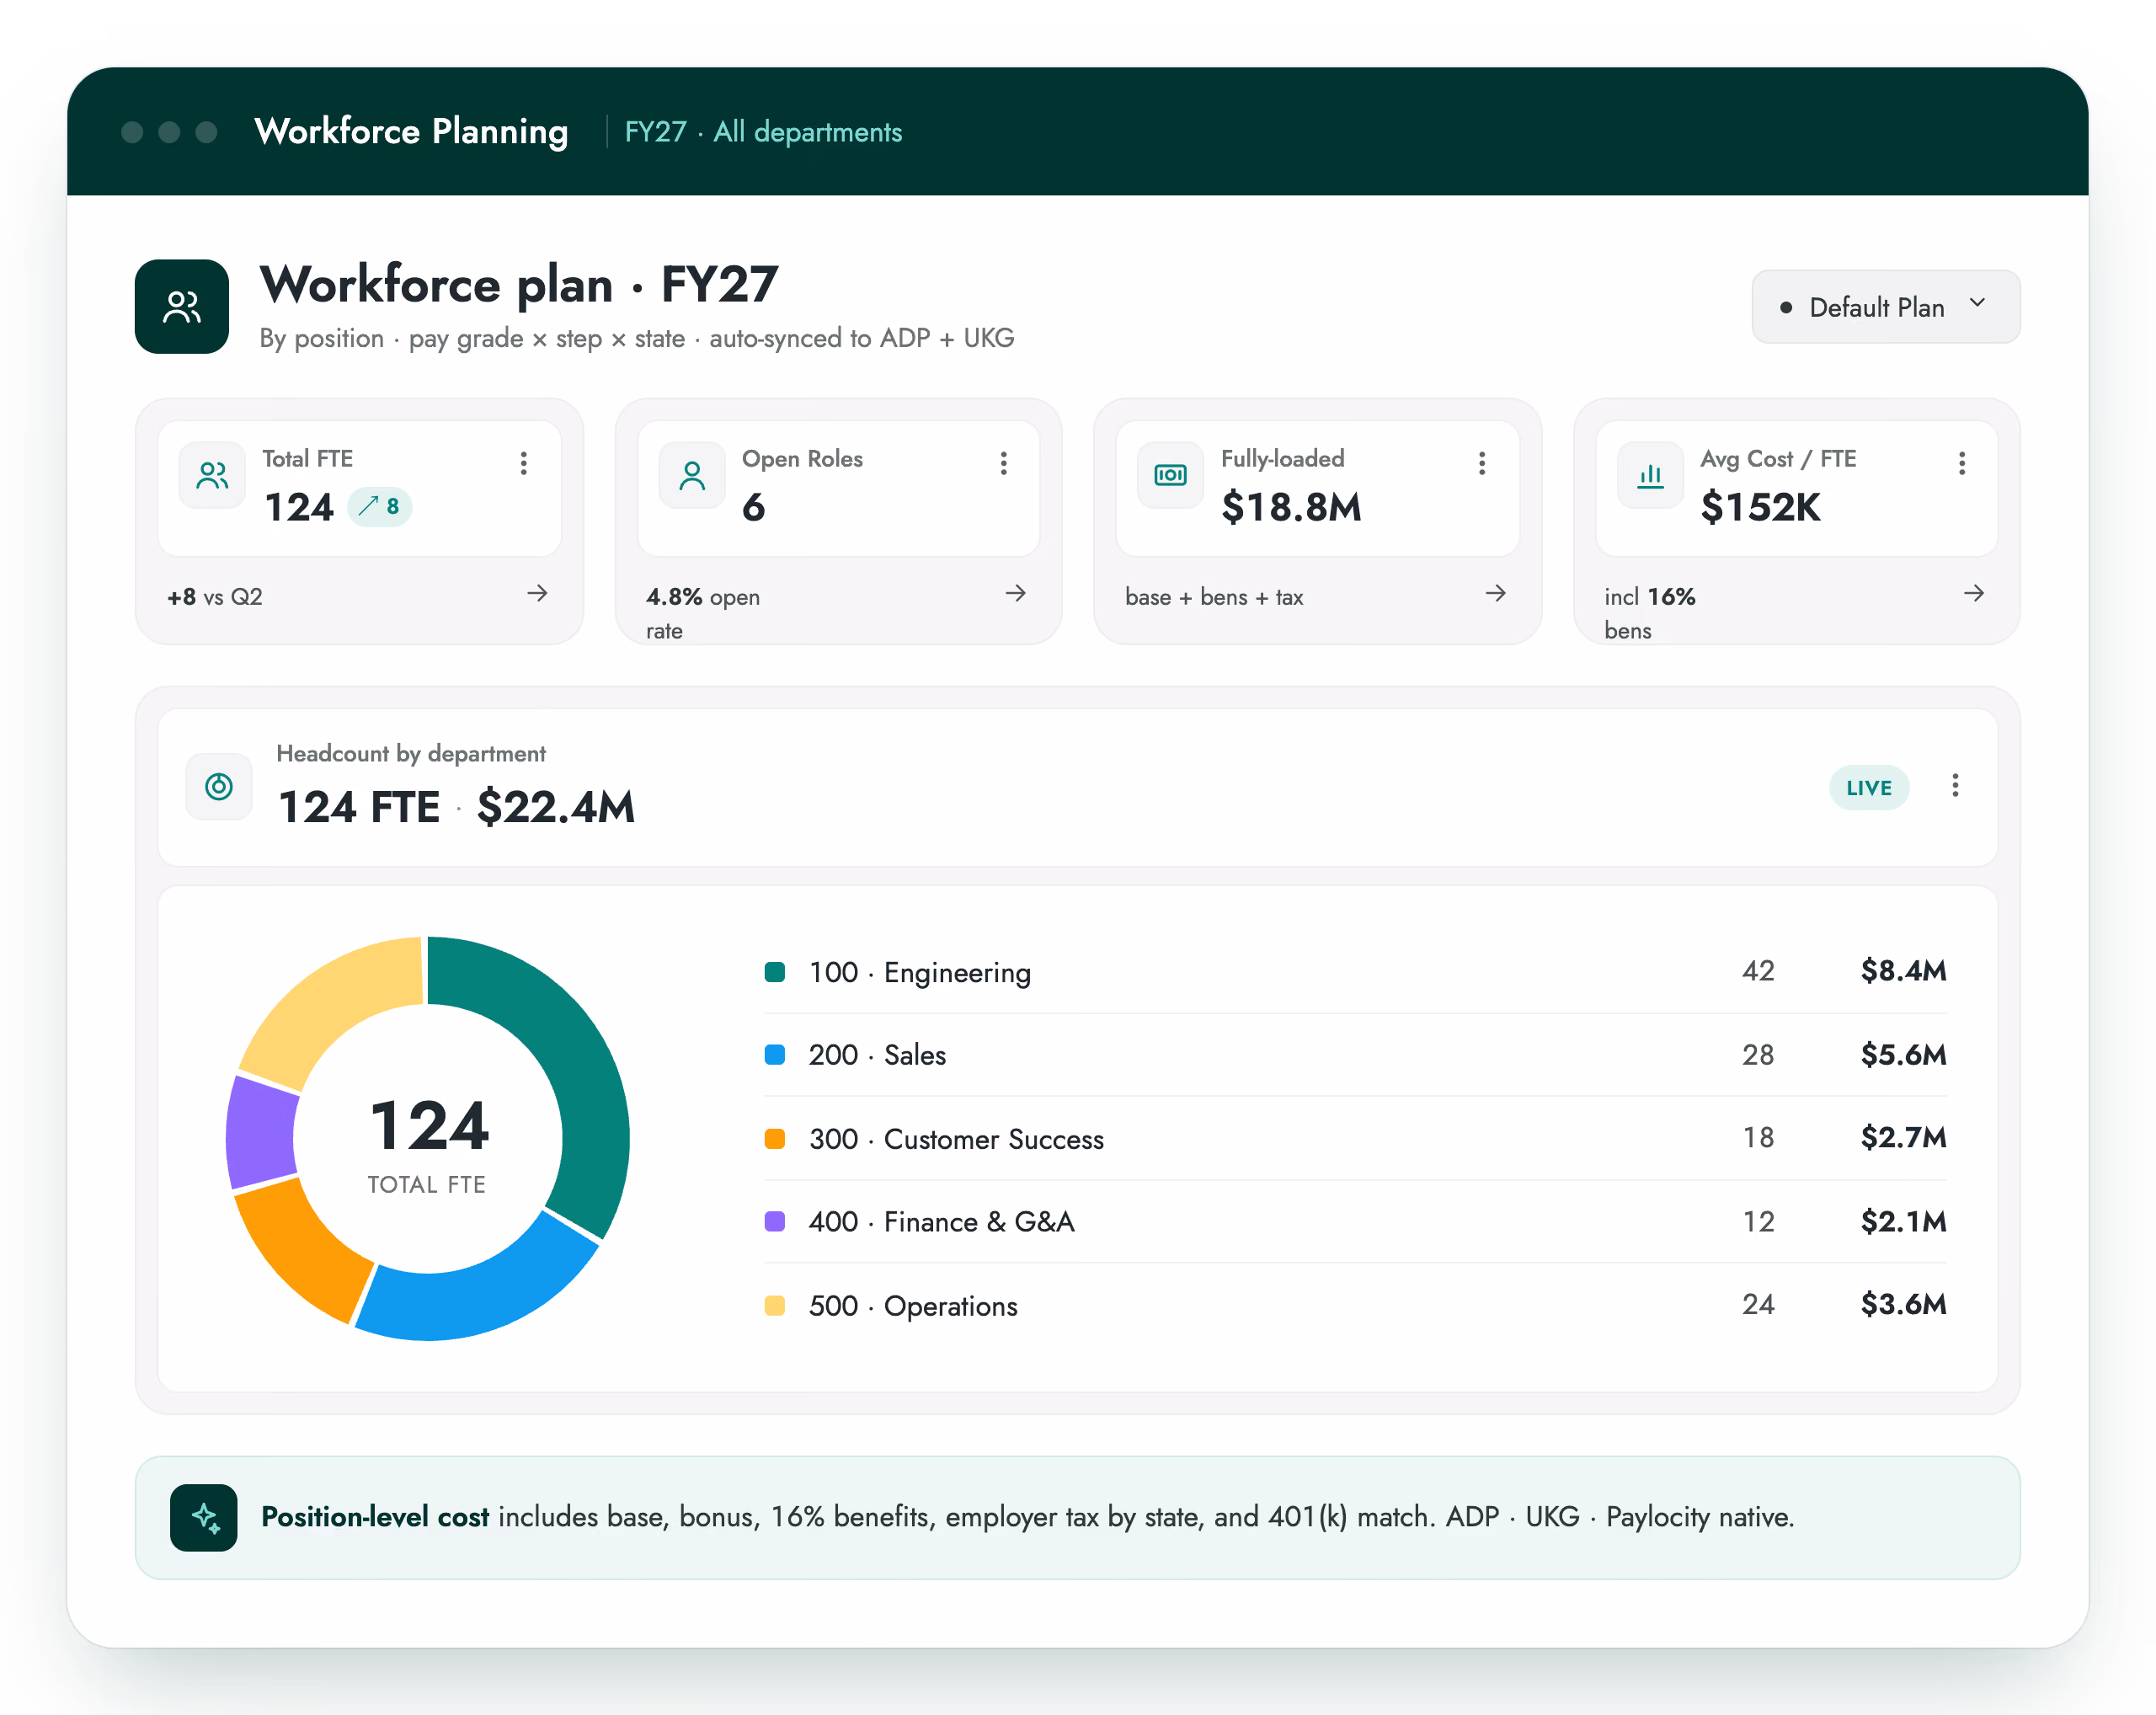
Task: Click the Position-level cost bold text
Action: tap(375, 1517)
